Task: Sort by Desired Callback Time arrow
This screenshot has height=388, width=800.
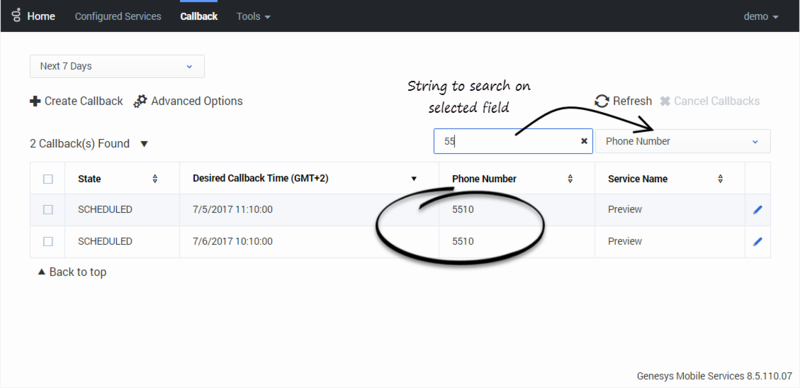Action: [x=414, y=179]
